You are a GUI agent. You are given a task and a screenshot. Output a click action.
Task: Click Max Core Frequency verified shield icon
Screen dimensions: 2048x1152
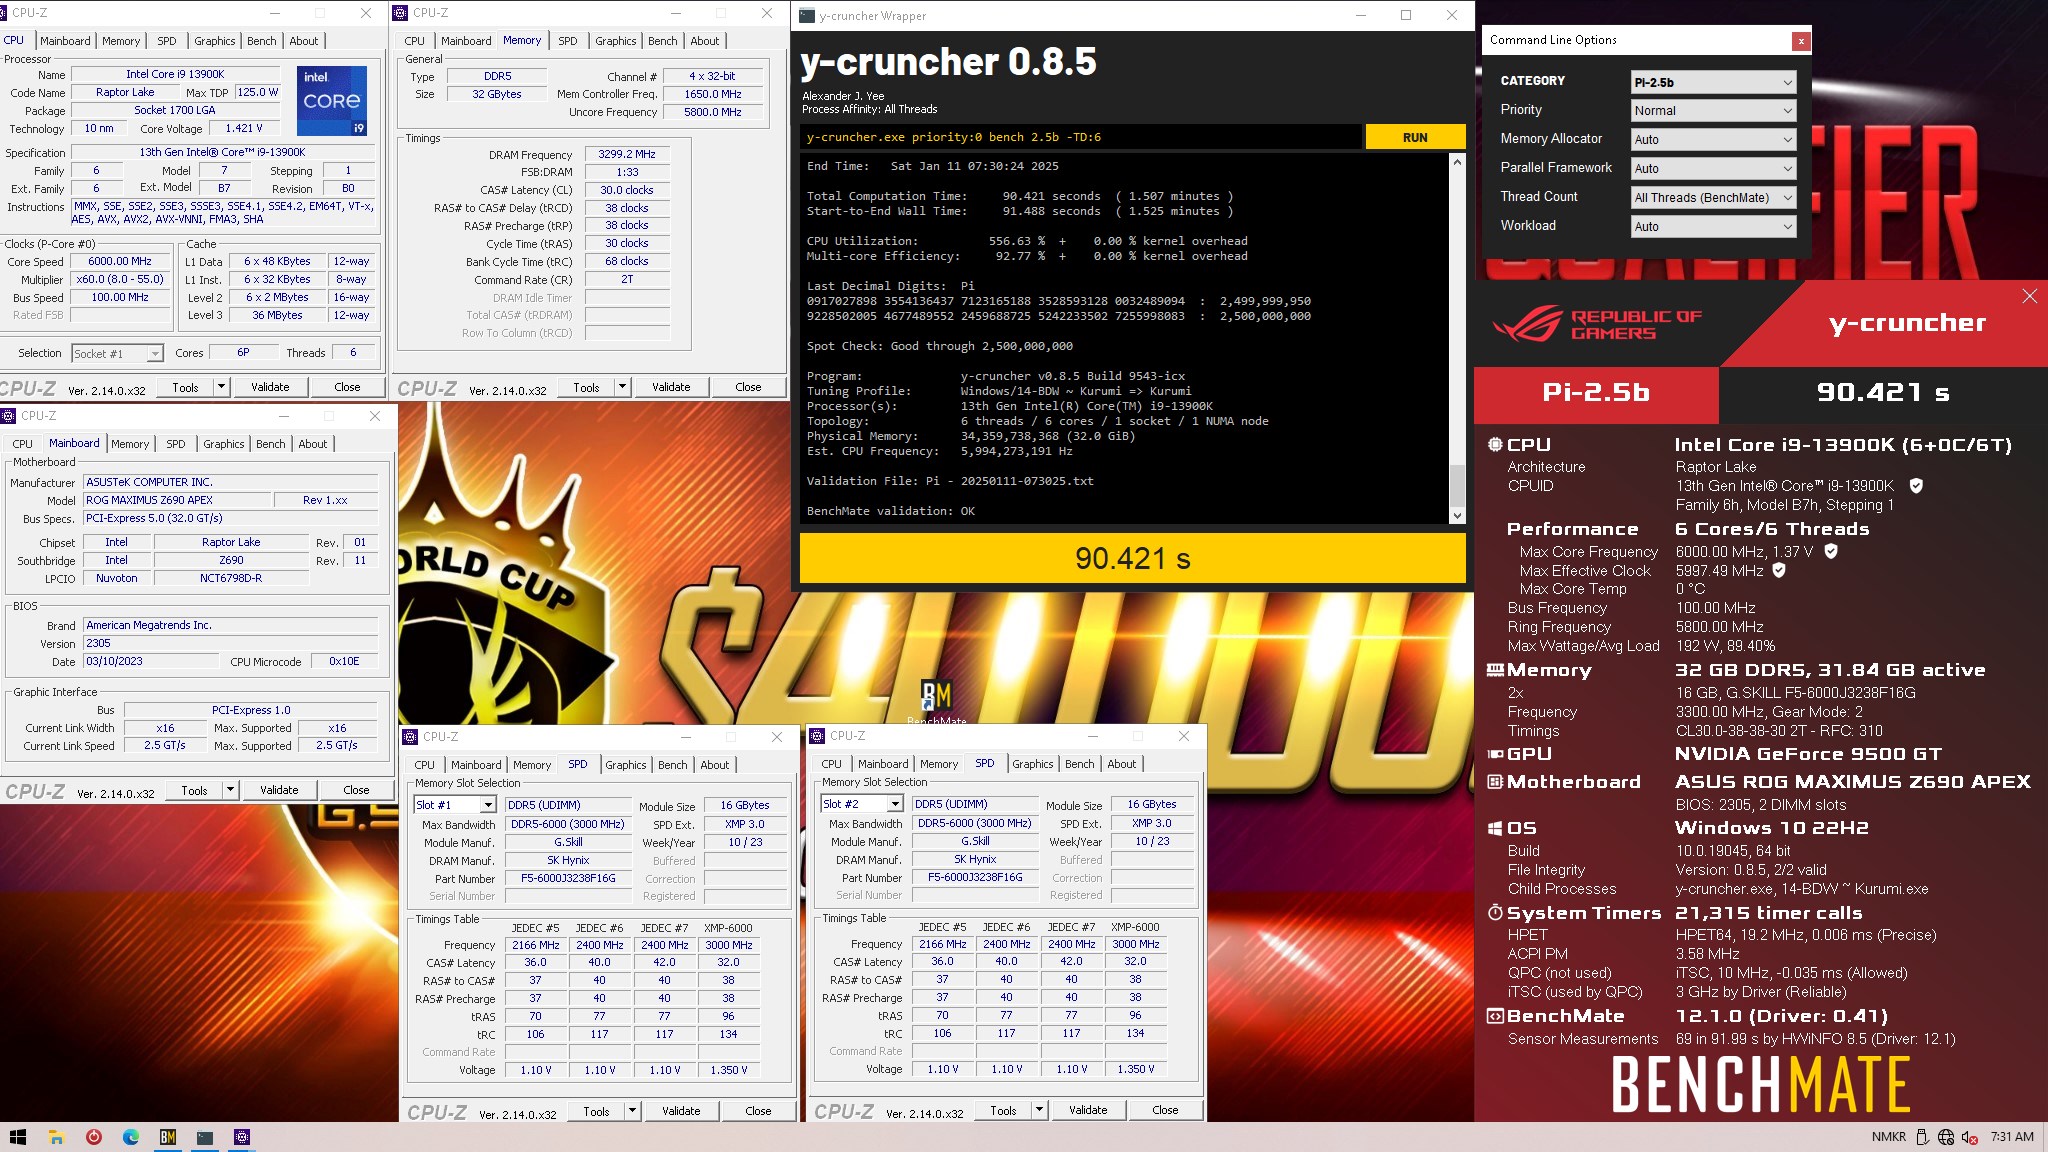[x=1830, y=551]
